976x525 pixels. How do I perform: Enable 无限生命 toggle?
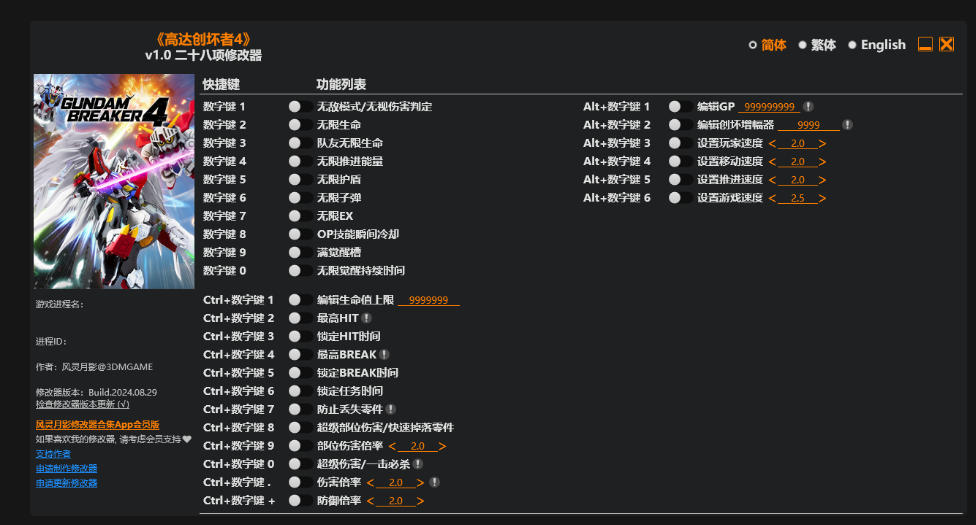300,125
